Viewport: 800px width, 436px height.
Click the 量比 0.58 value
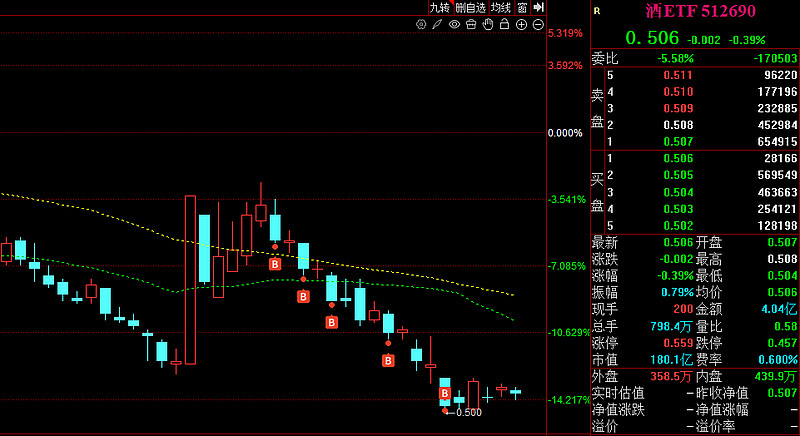click(786, 326)
